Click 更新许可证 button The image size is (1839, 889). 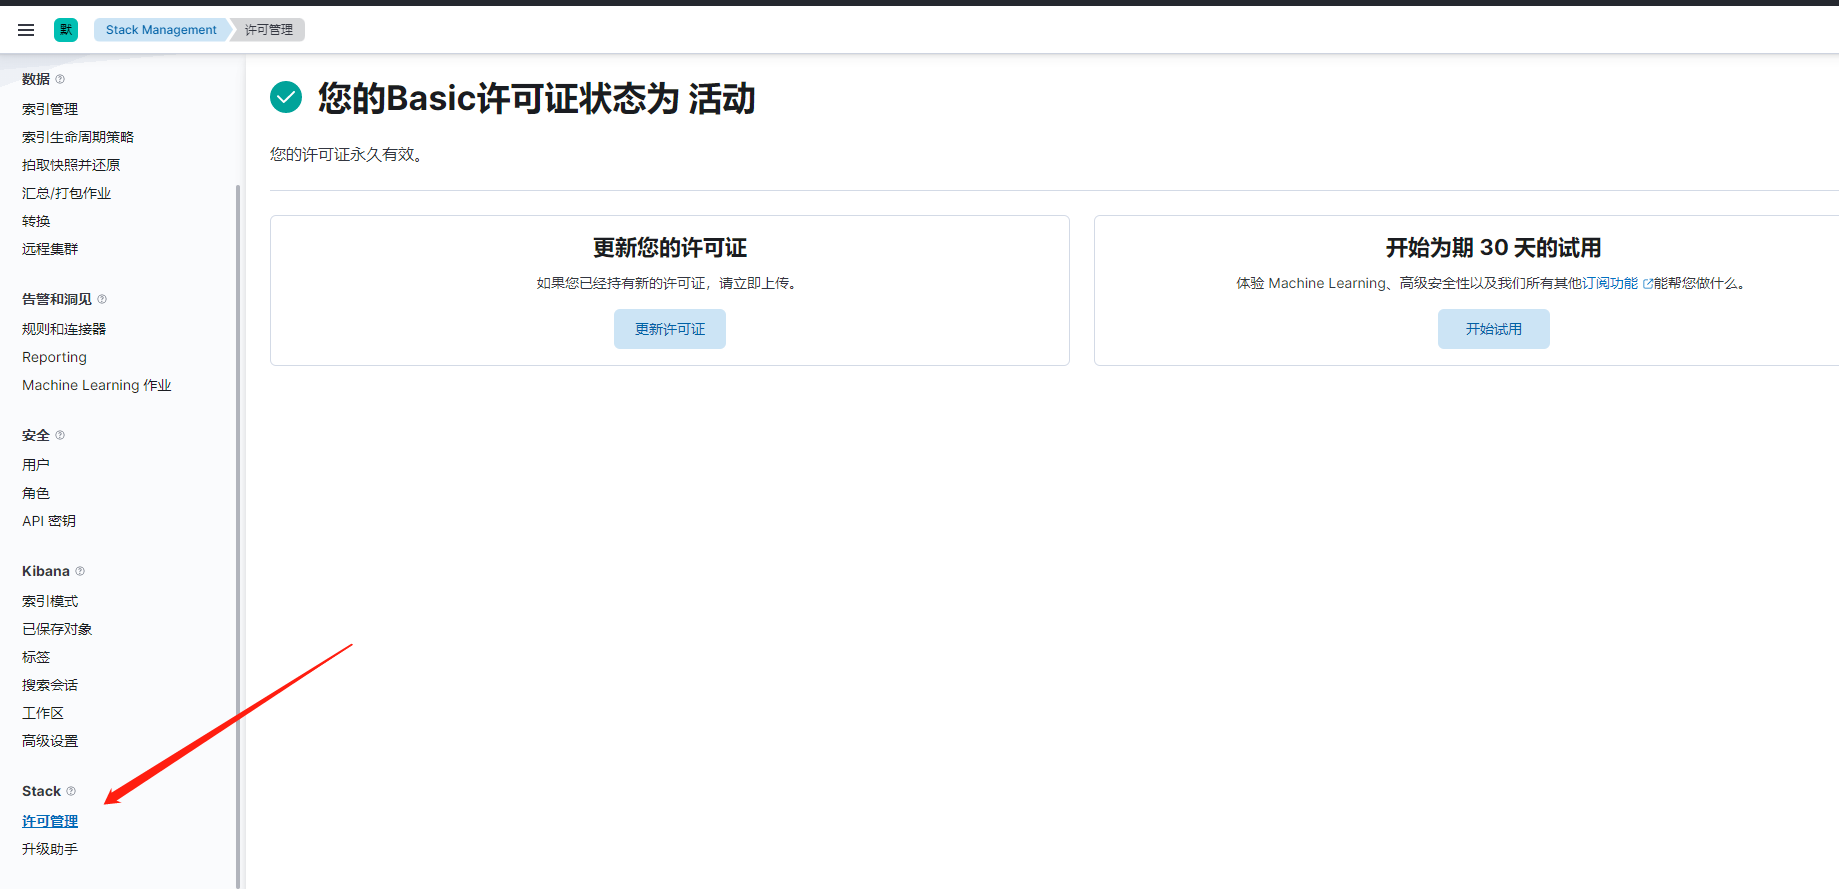click(670, 329)
